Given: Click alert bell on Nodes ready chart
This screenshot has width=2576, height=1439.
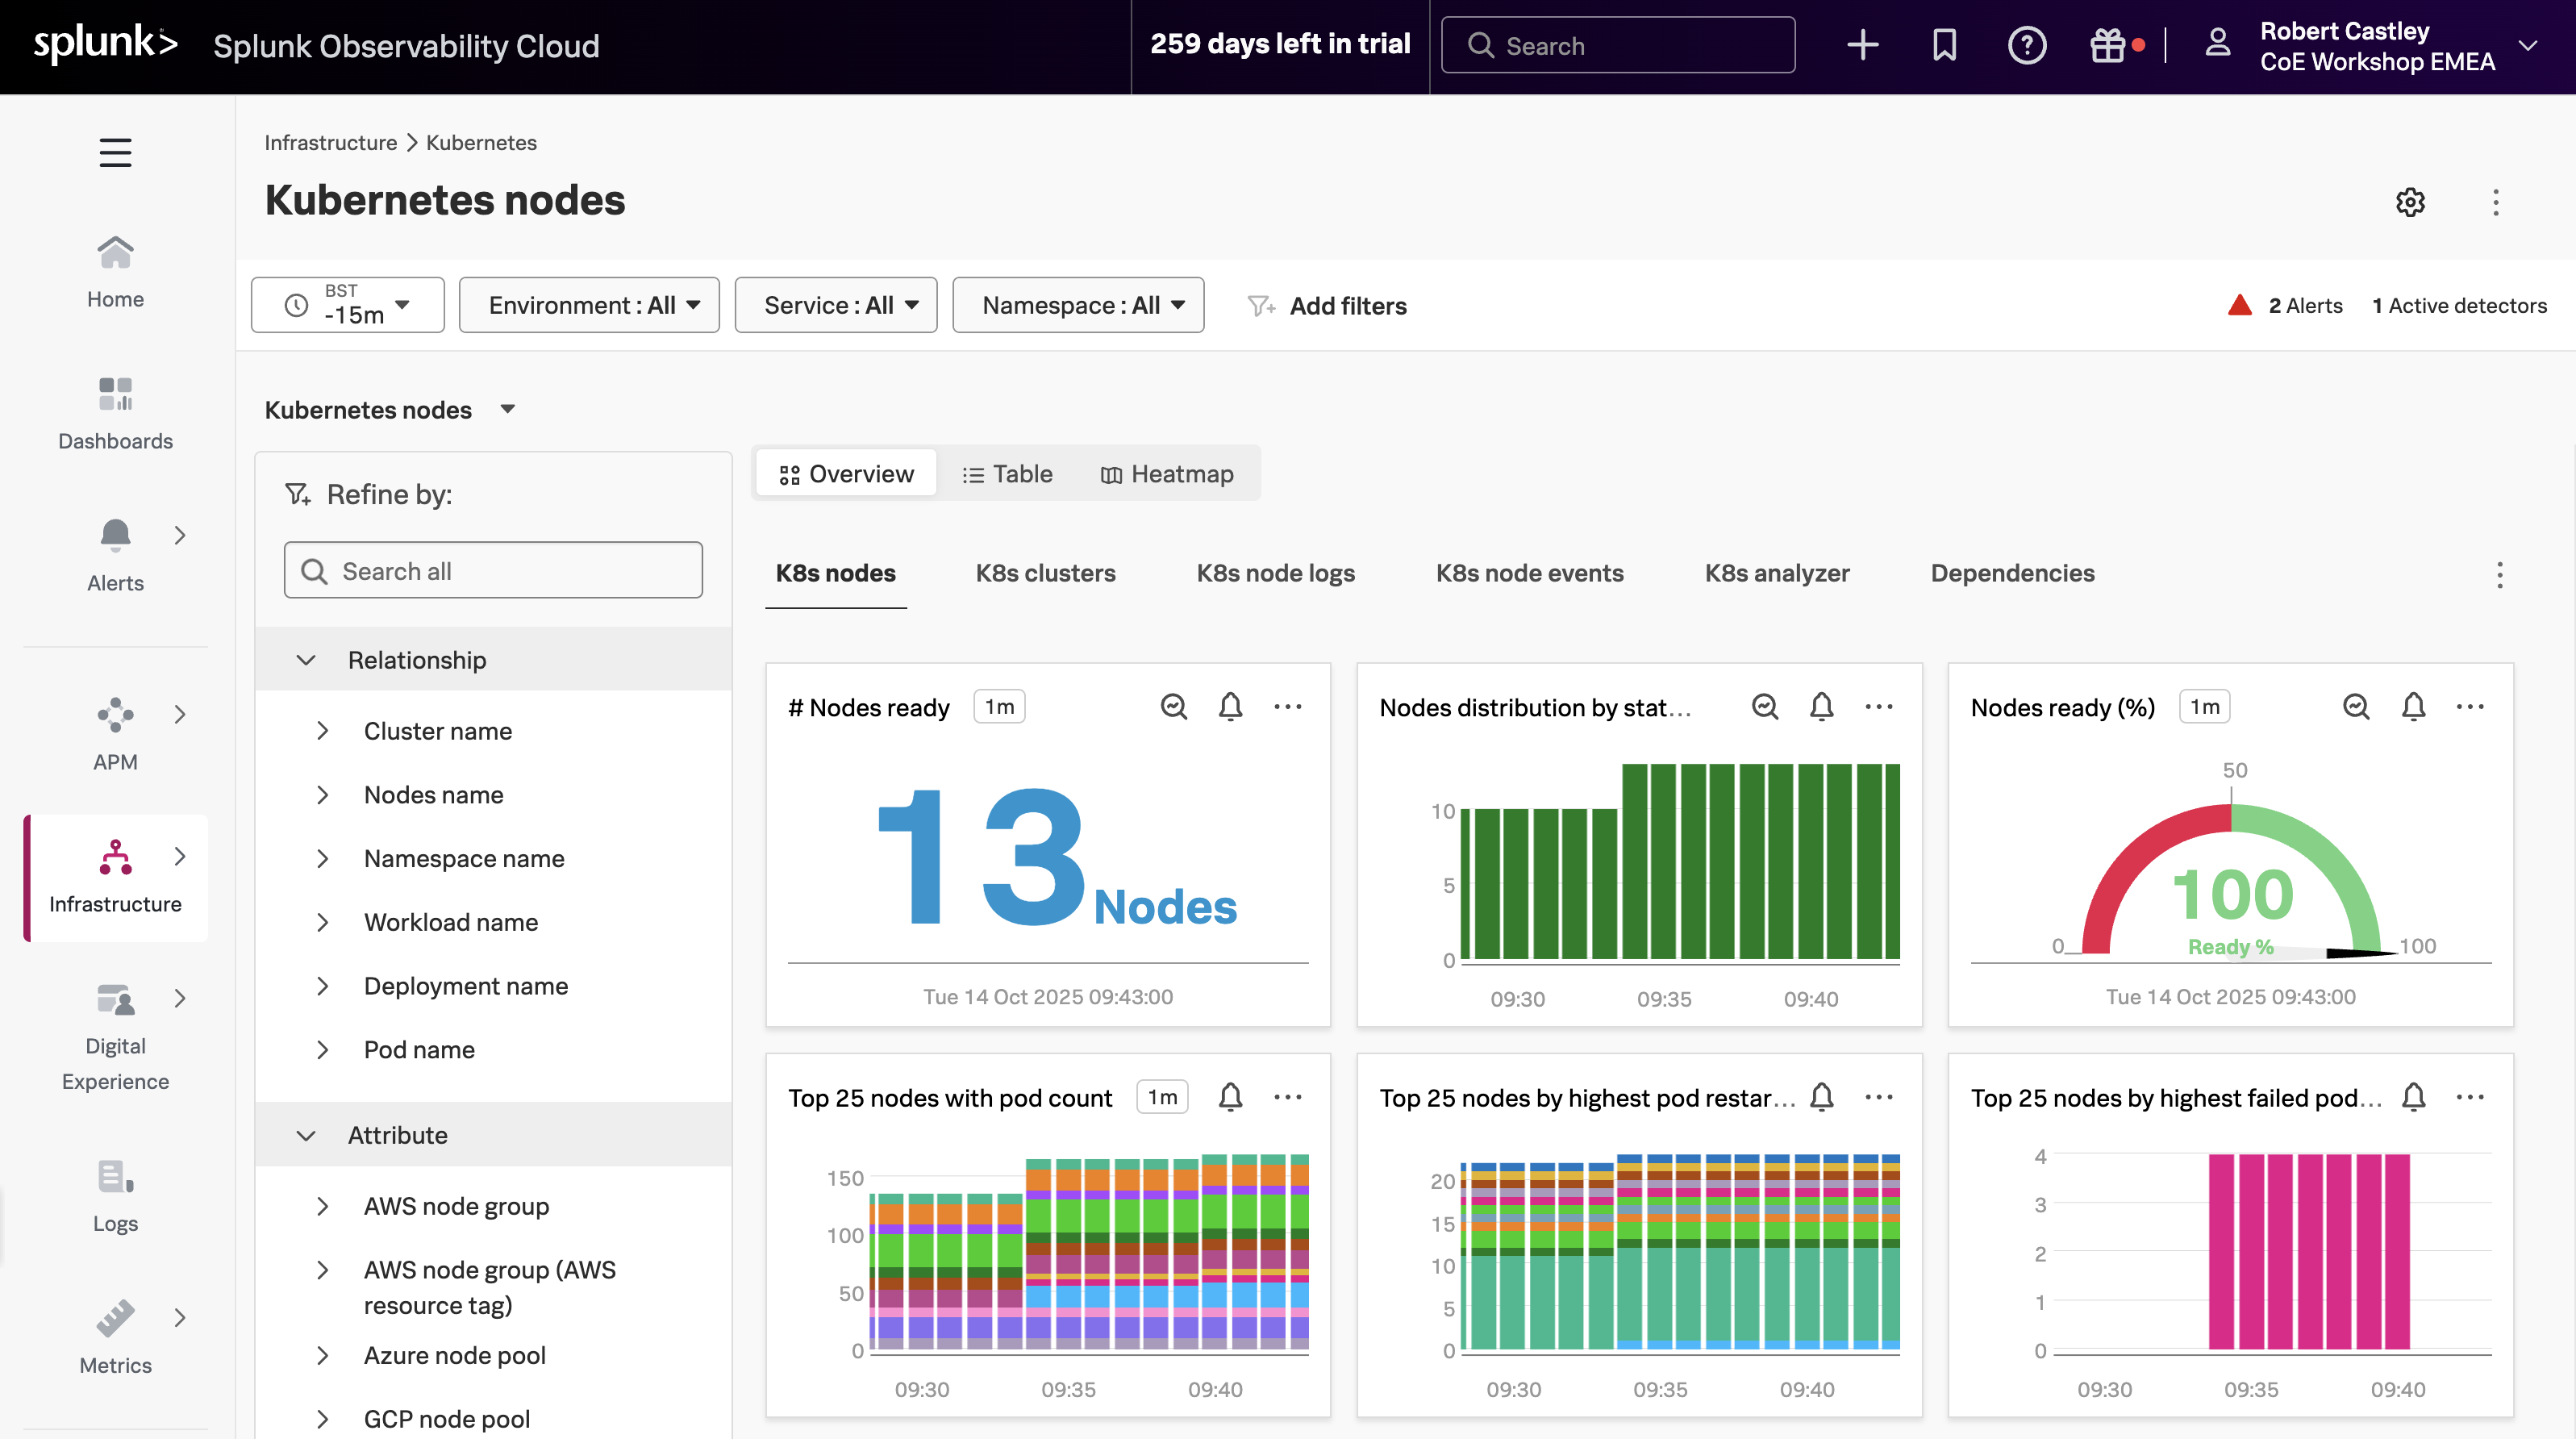Looking at the screenshot, I should tap(1230, 707).
